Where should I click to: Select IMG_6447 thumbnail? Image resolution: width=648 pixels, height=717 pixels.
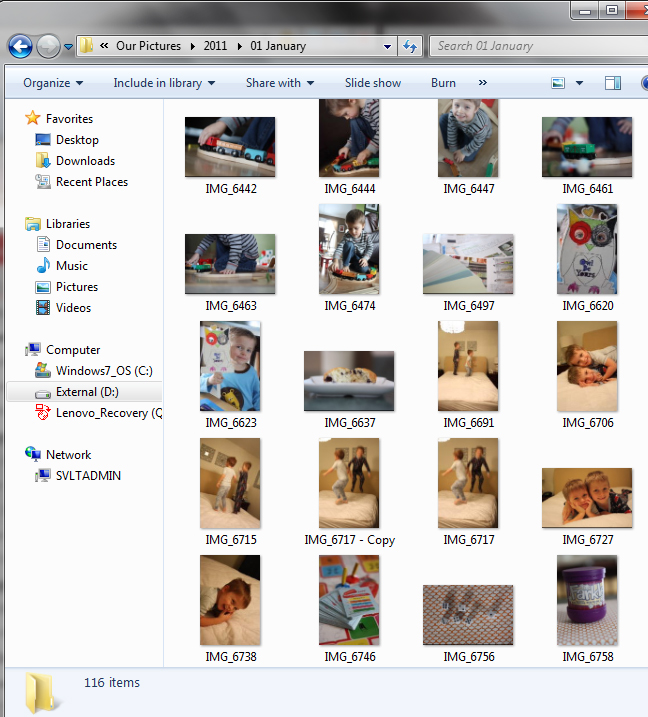coord(468,138)
